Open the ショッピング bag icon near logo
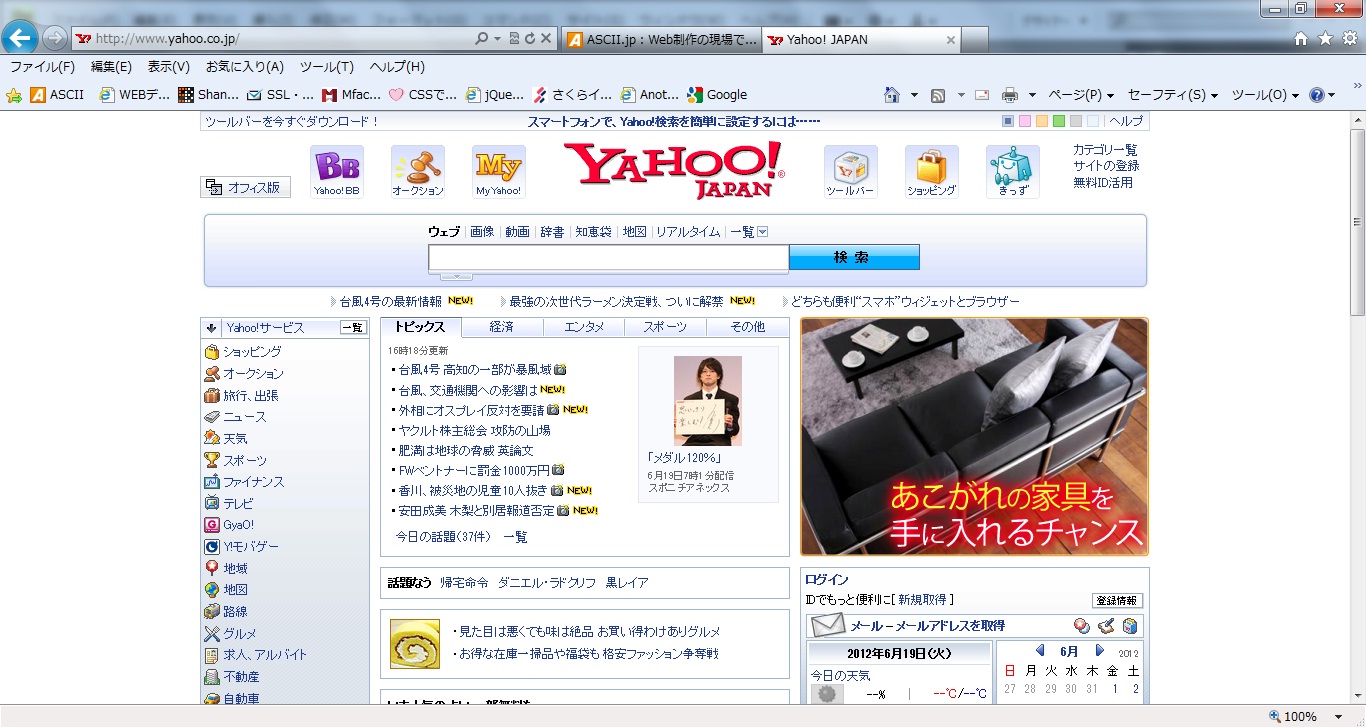 [932, 172]
